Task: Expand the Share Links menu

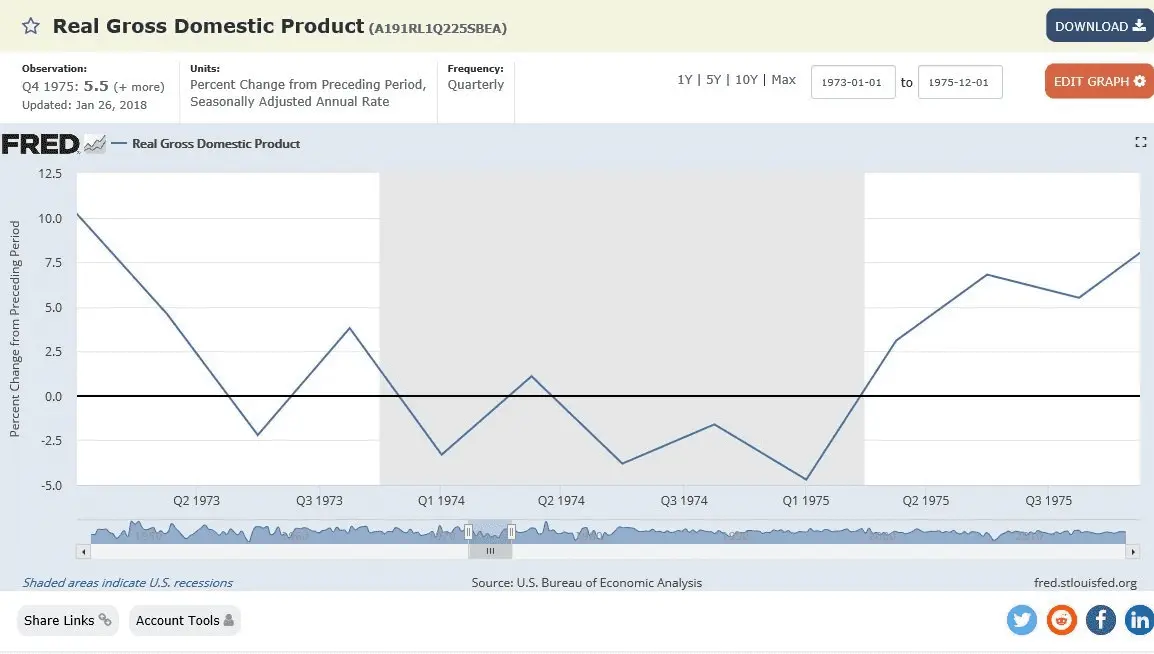Action: click(67, 620)
